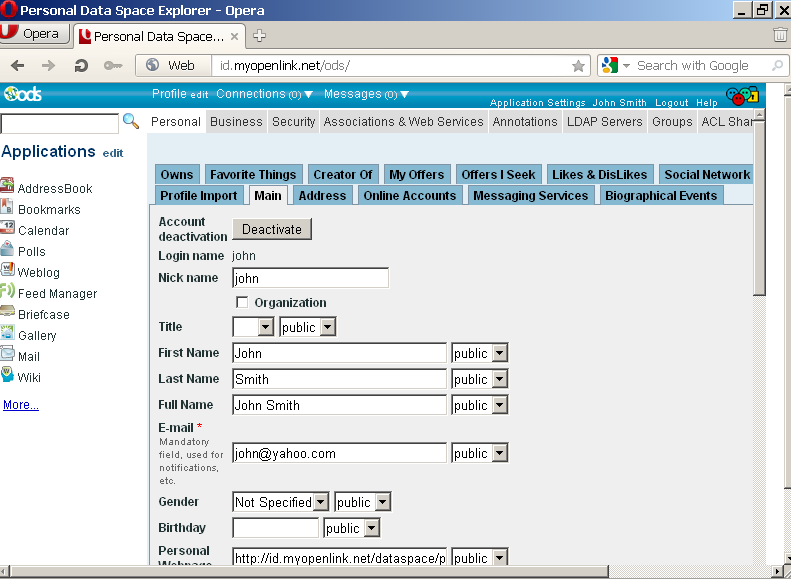Click the Wiki application icon

point(7,376)
